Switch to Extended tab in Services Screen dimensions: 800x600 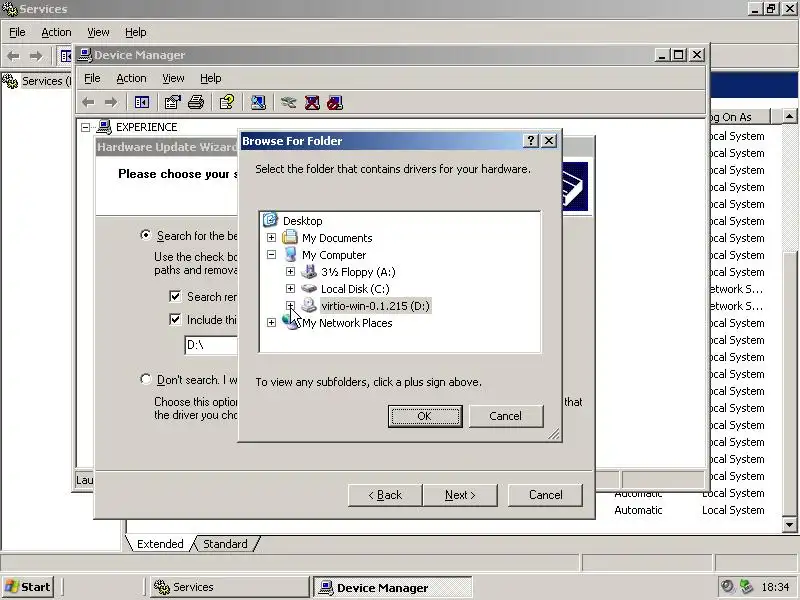tap(160, 544)
